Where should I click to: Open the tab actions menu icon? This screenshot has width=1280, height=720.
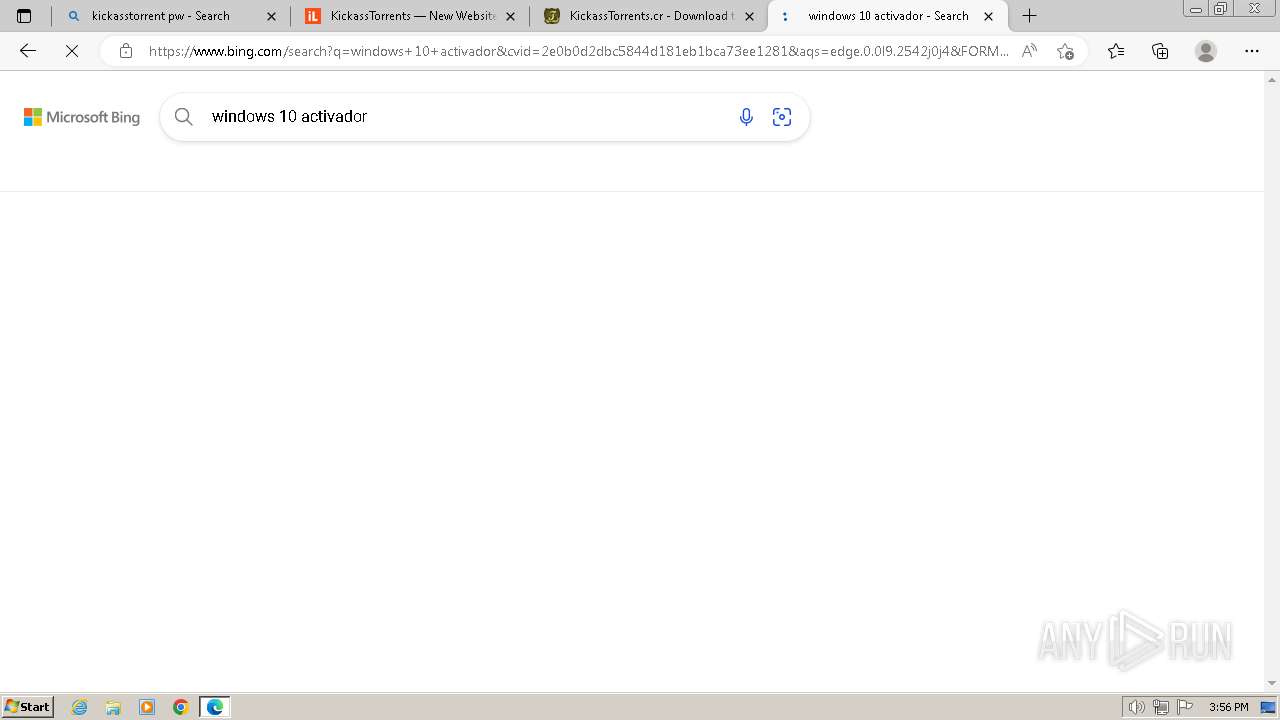pos(24,16)
